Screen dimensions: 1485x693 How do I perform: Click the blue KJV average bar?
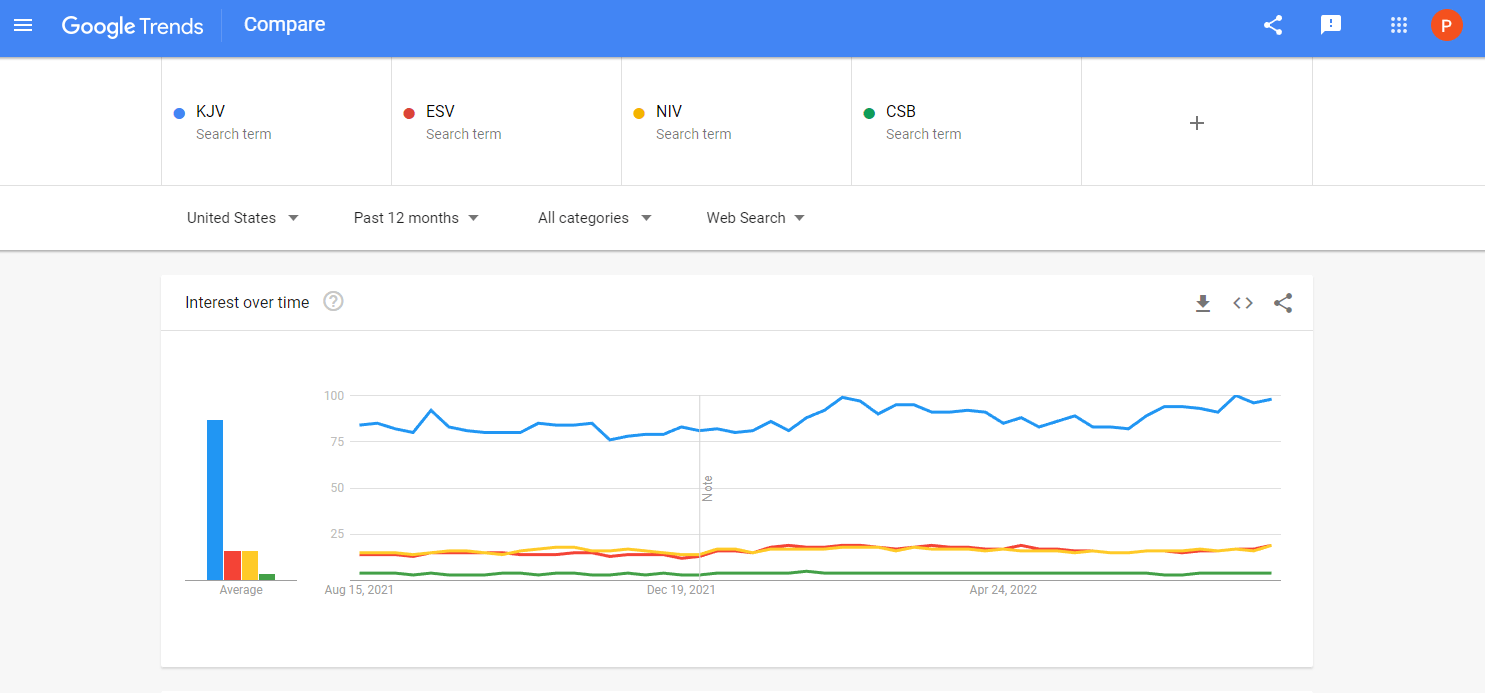(x=215, y=500)
